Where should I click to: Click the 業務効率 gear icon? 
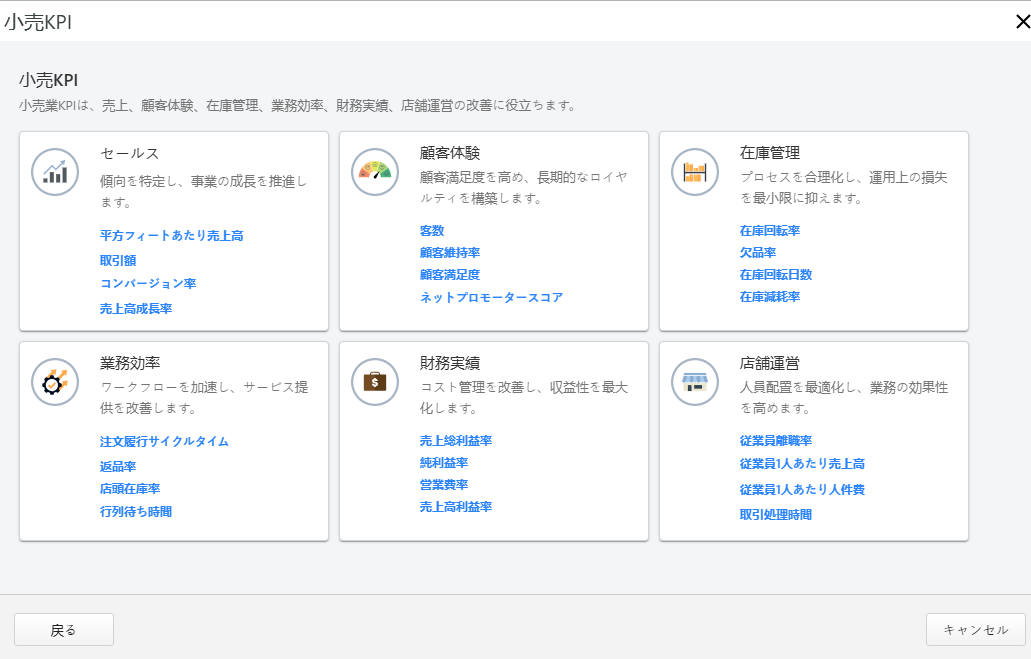coord(55,382)
